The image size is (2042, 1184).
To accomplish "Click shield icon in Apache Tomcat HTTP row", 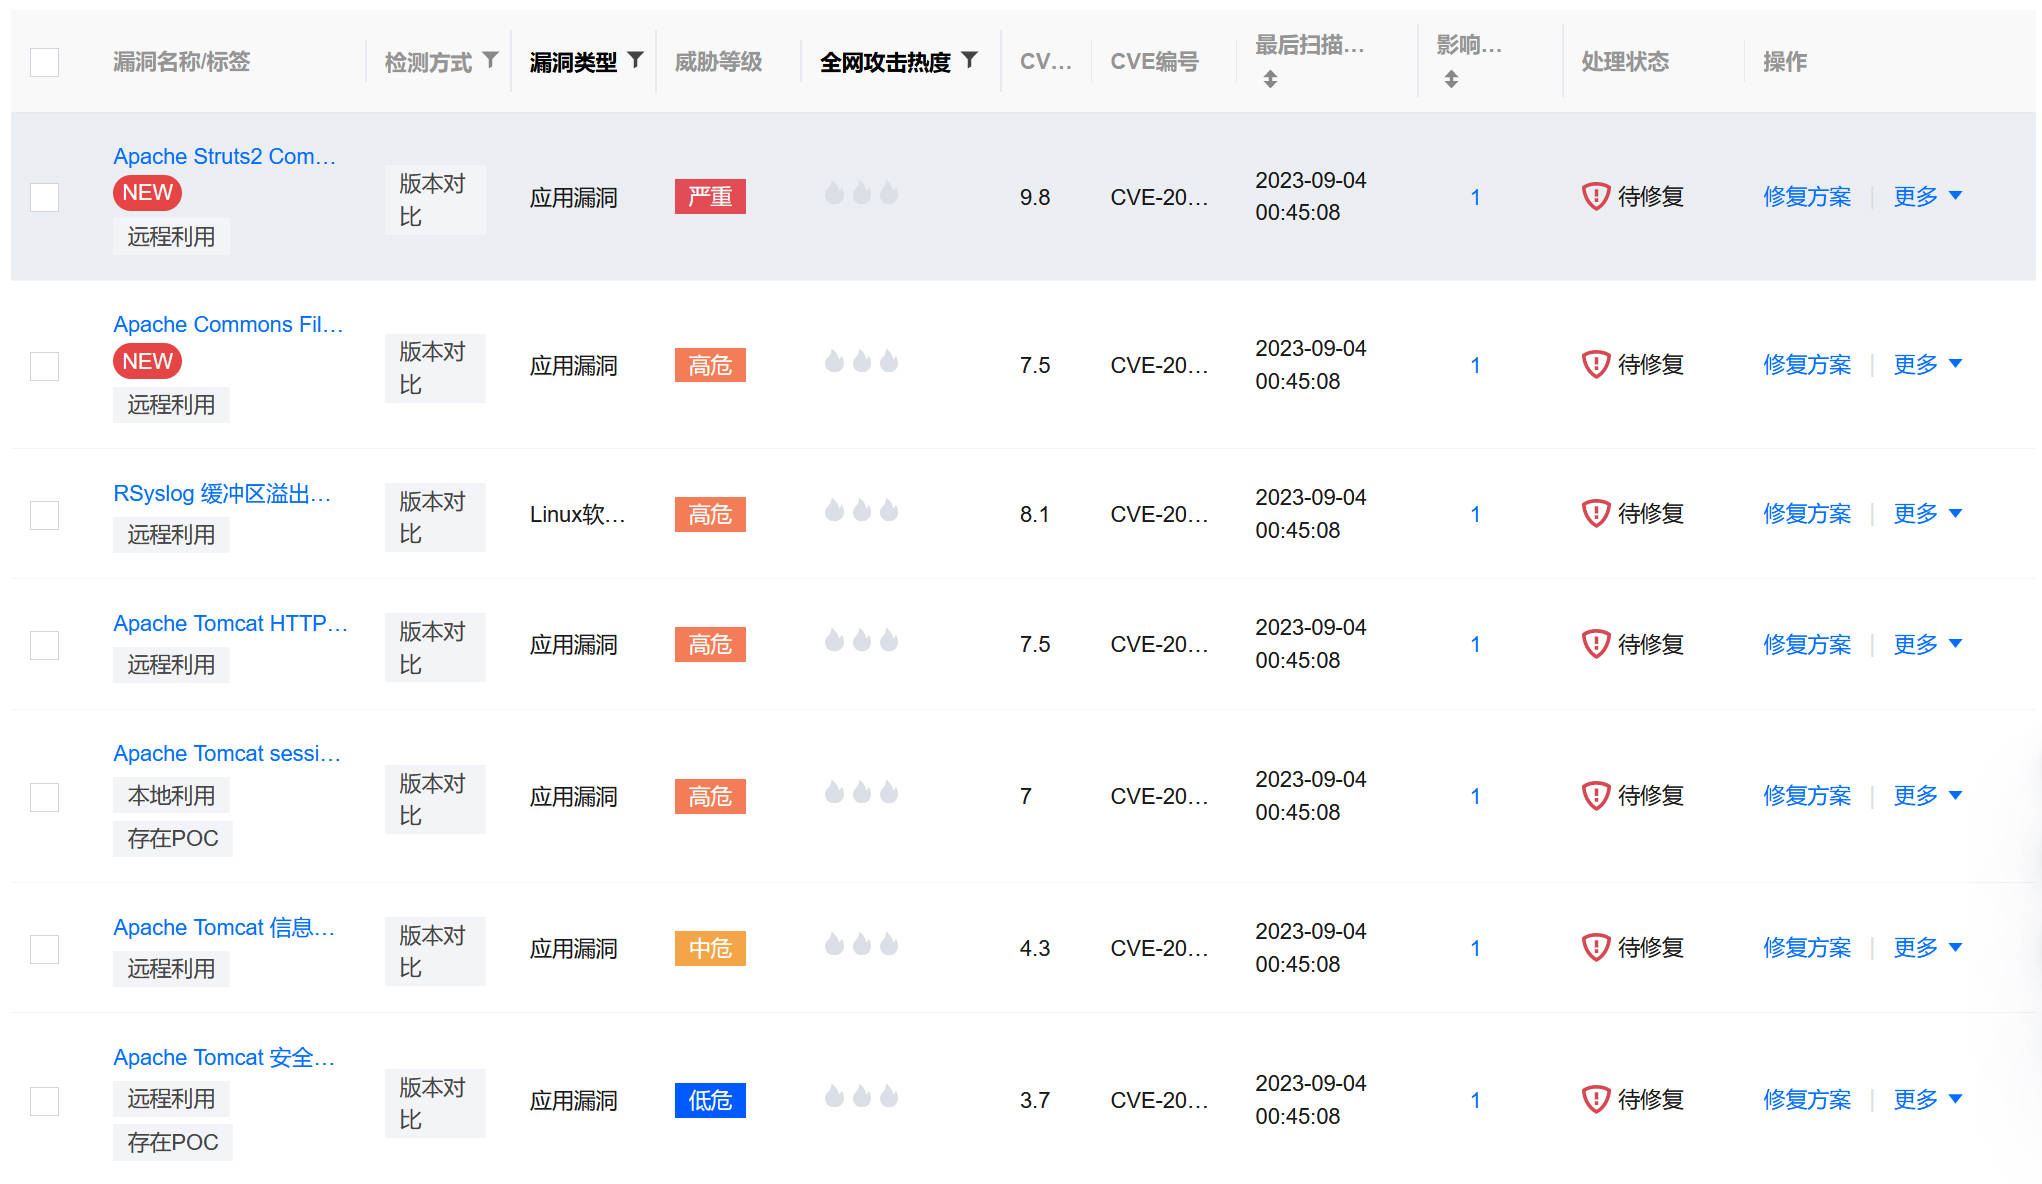I will click(1595, 643).
